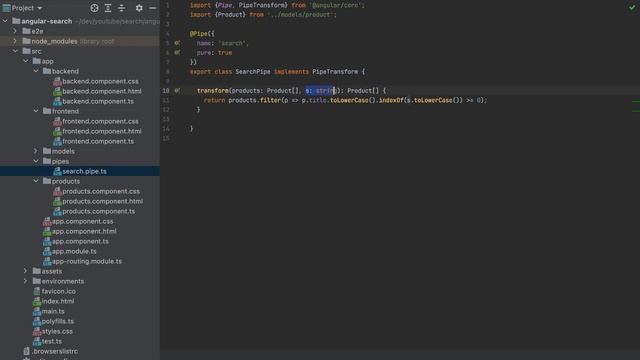Select app.component.css file
Screen dimensions: 640x360
tap(82, 221)
